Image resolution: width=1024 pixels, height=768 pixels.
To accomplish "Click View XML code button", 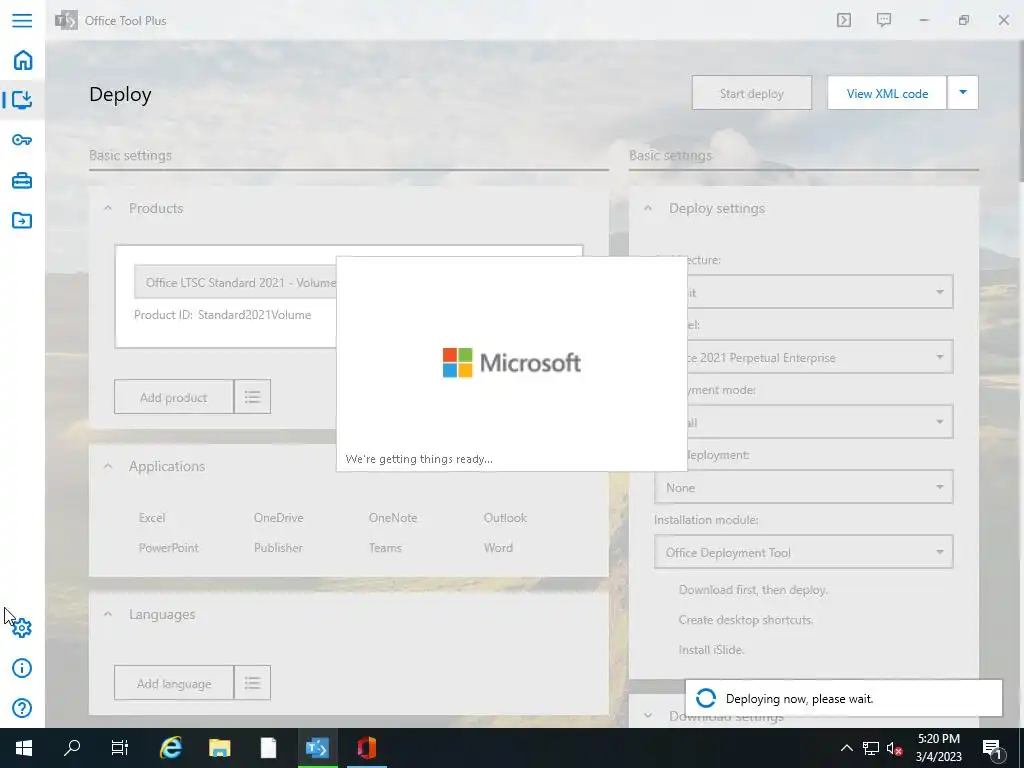I will click(x=887, y=93).
